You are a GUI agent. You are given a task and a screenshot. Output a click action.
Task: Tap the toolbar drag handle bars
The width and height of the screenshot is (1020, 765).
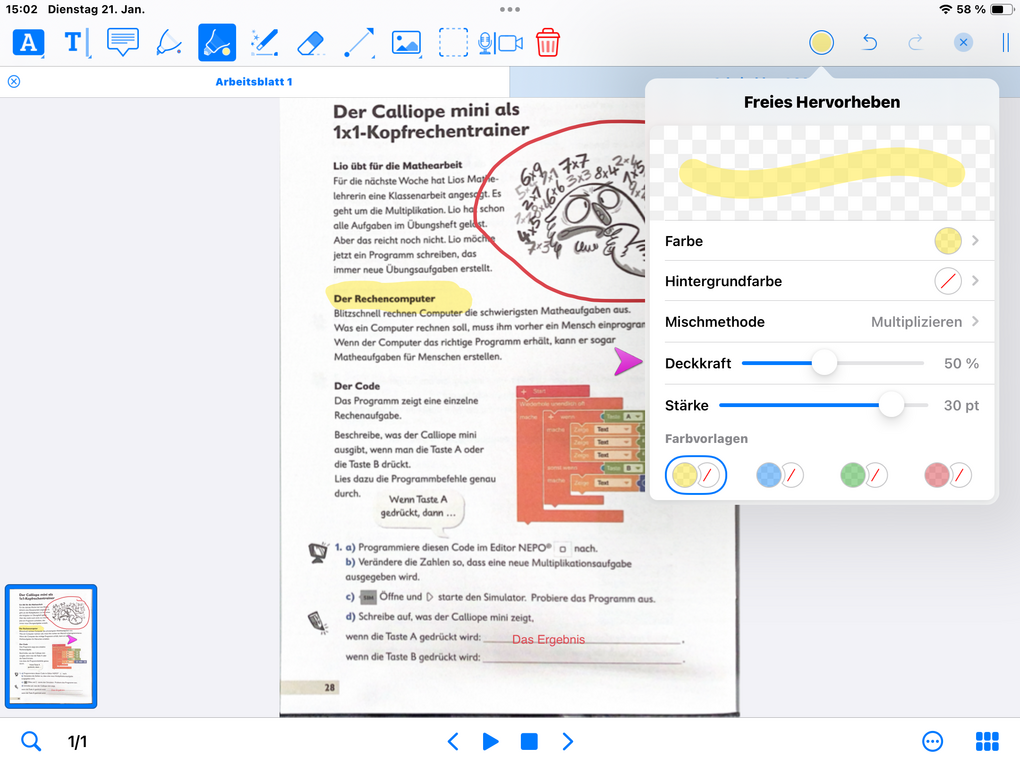(1006, 43)
